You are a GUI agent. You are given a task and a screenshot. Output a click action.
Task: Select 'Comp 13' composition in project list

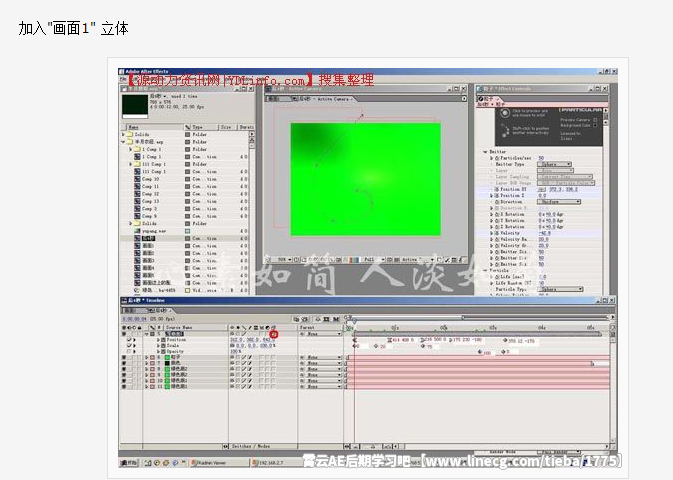coord(151,201)
